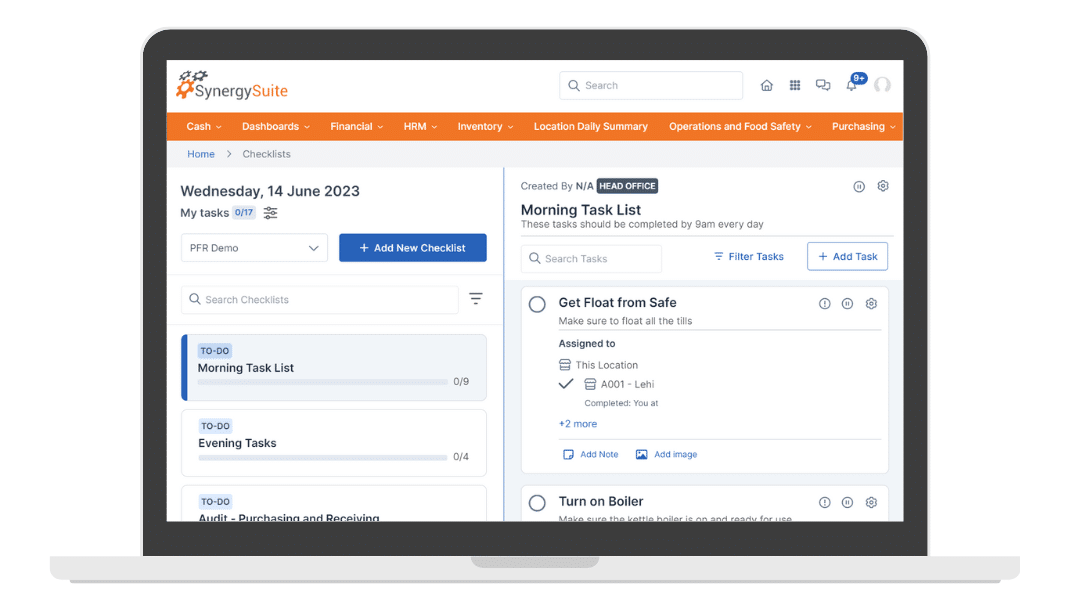The image size is (1080, 600).
Task: Click the pause icon on Get Float from Safe
Action: (847, 303)
